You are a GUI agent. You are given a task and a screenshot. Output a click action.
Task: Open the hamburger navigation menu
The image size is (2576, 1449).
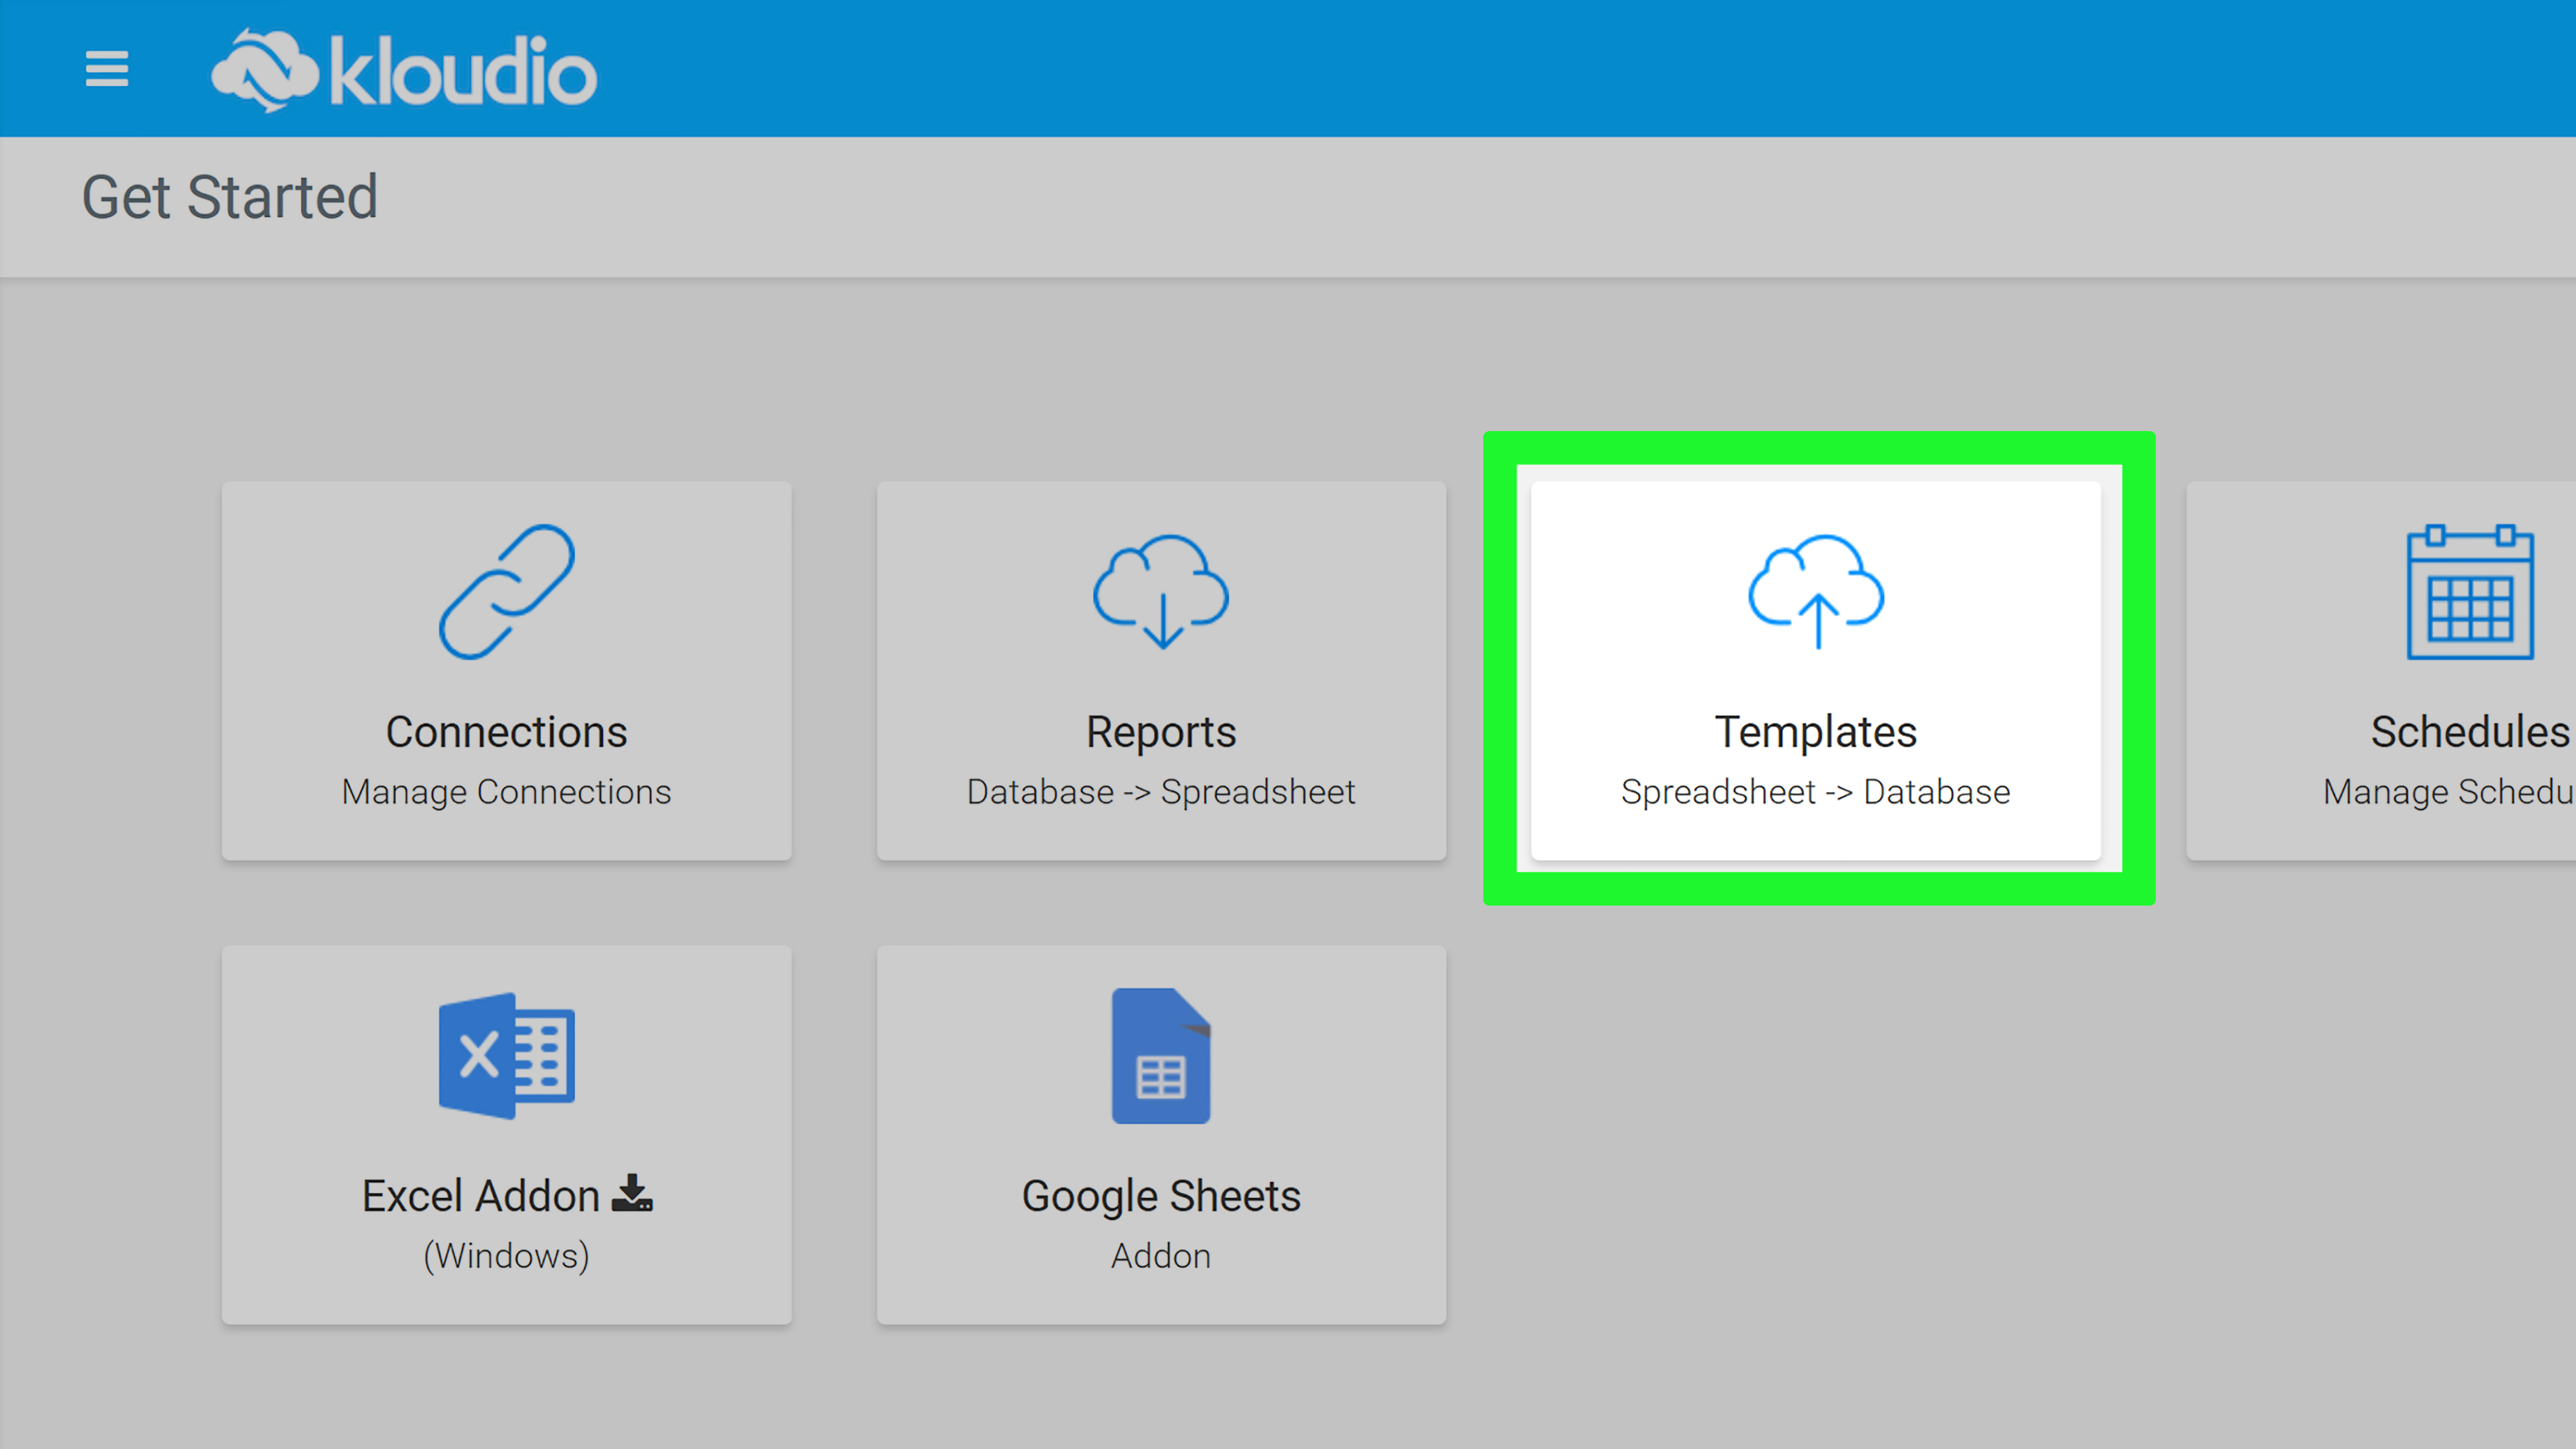coord(106,69)
